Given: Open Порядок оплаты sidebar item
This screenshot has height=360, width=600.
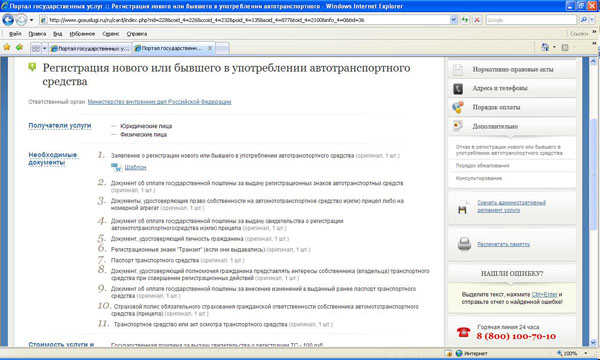Looking at the screenshot, I should [512, 107].
